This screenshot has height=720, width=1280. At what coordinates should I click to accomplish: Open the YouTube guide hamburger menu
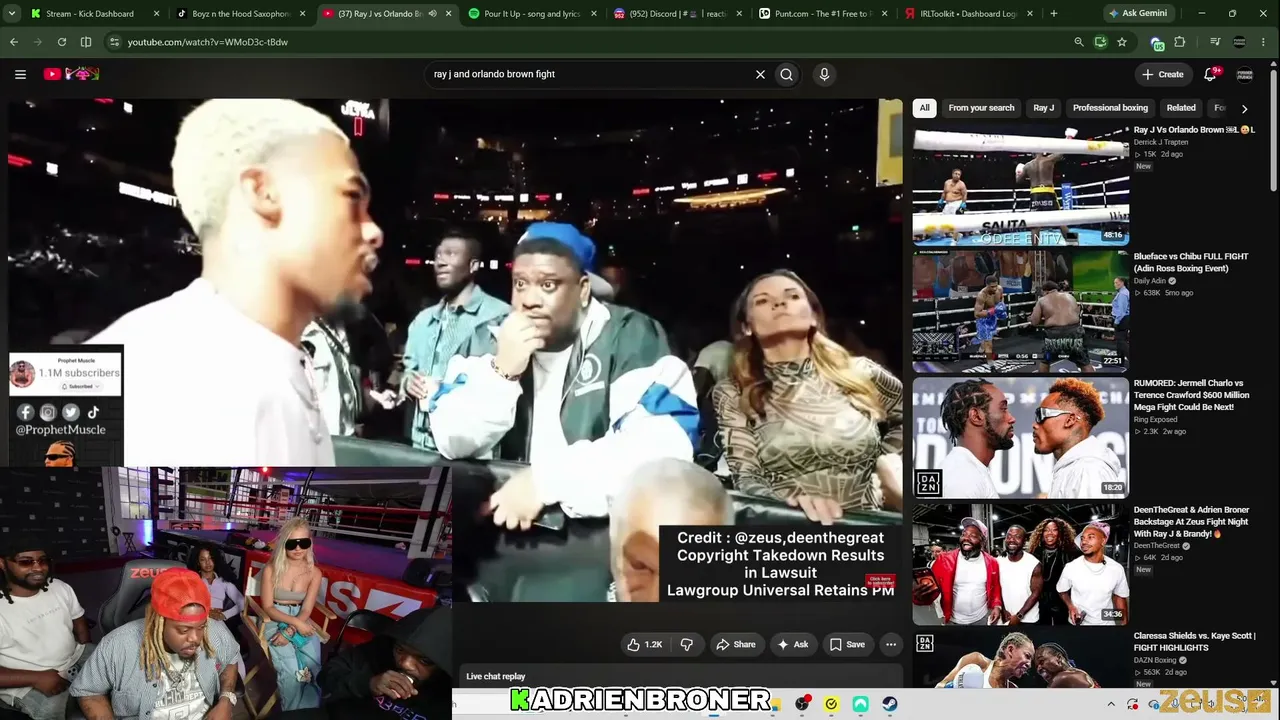(x=20, y=74)
